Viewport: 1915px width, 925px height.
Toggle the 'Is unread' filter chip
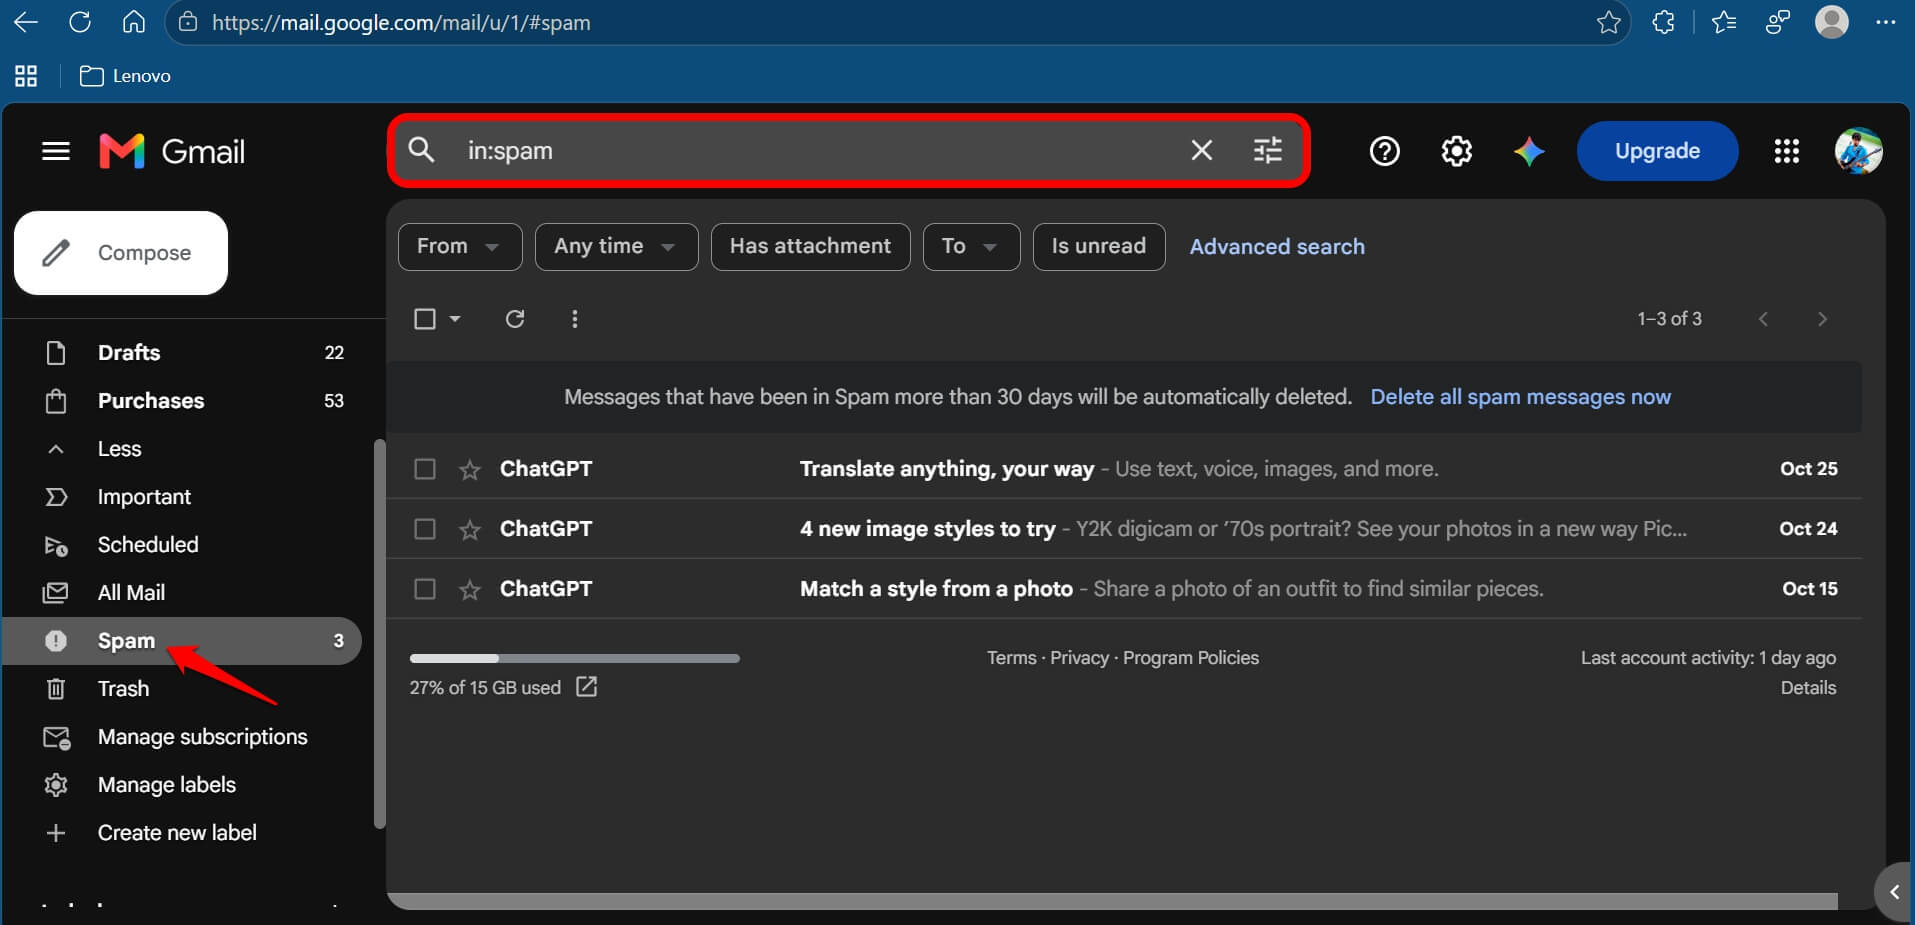pyautogui.click(x=1098, y=247)
